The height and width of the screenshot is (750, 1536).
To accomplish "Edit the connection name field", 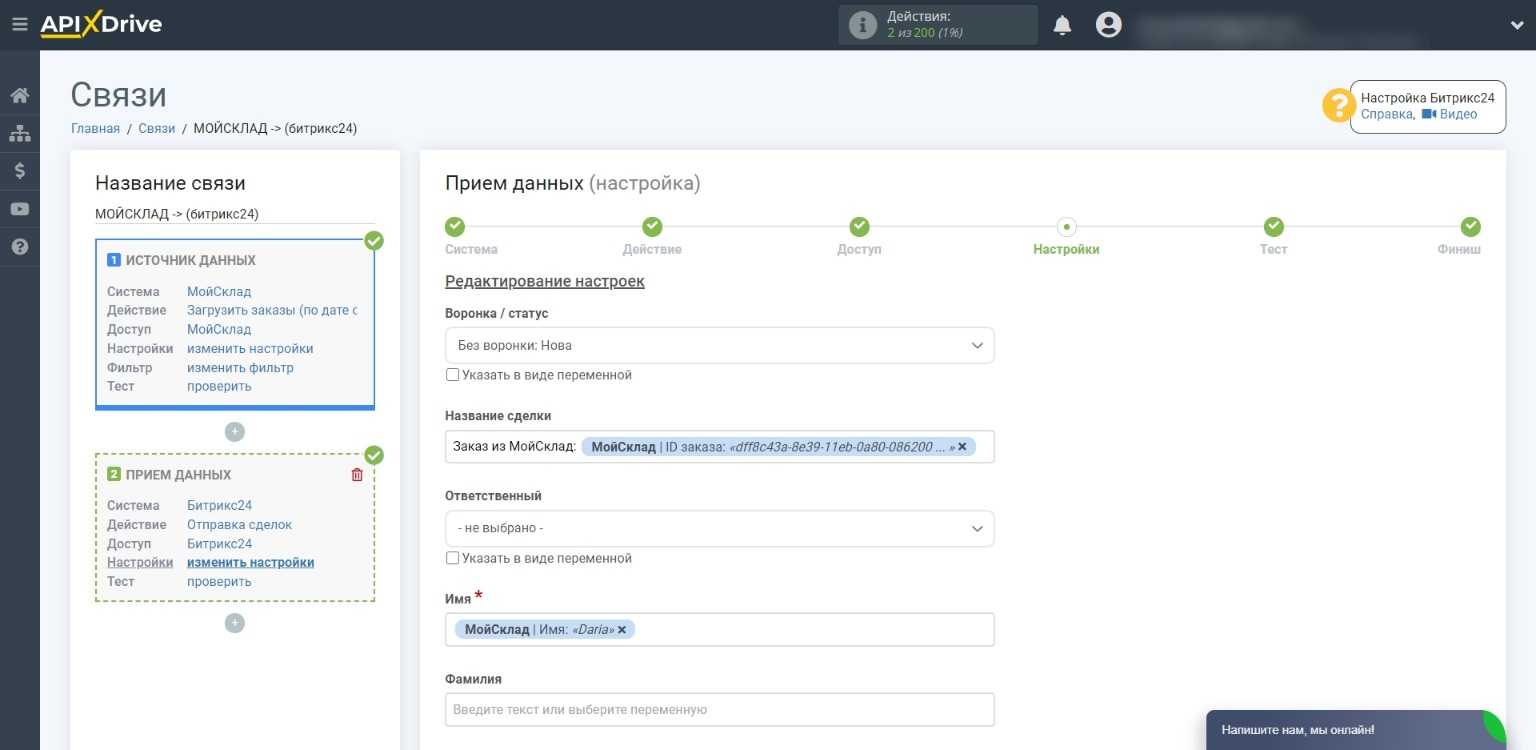I will pyautogui.click(x=235, y=214).
